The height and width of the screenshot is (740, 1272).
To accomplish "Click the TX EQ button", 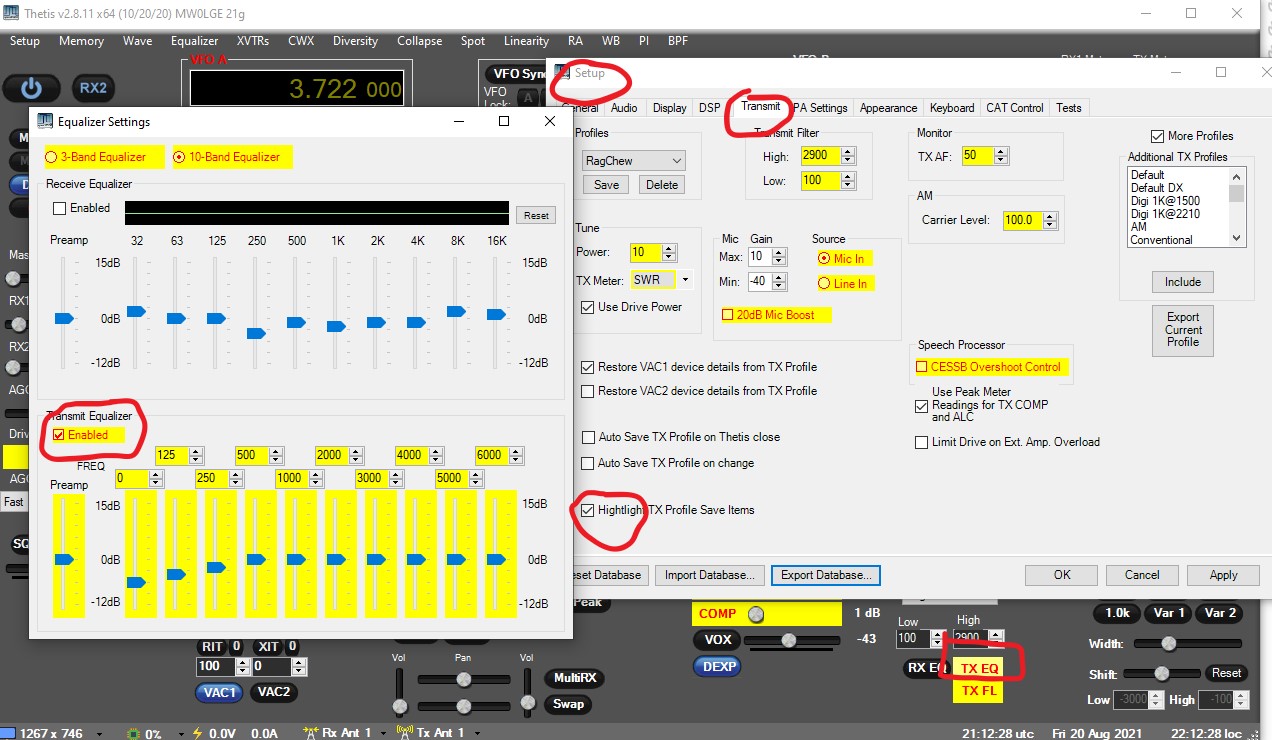I will coord(979,668).
